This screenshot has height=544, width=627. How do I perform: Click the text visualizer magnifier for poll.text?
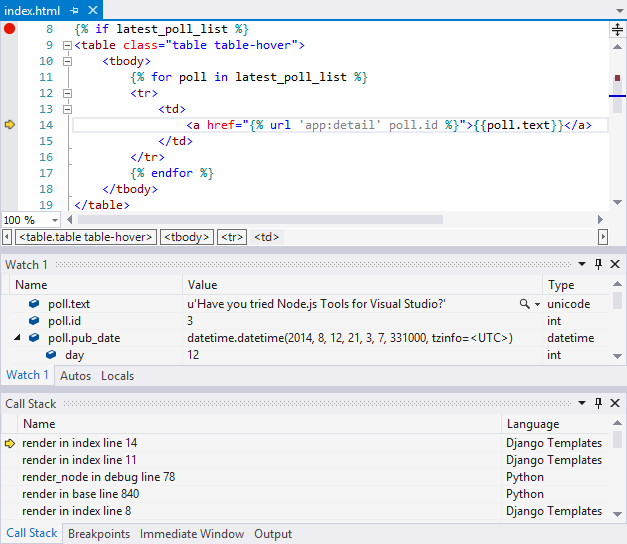[524, 304]
